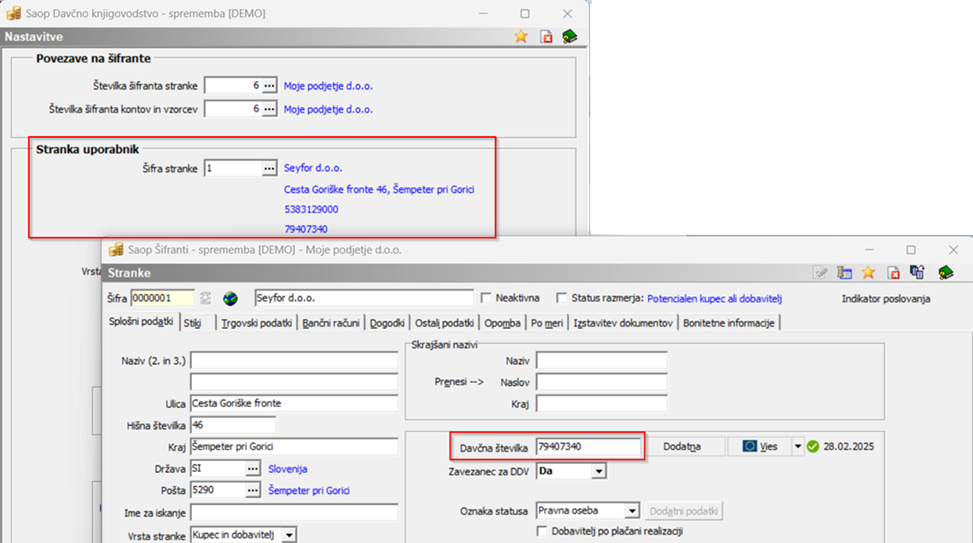
Task: Open lookup next to Šifra stranke
Action: [269, 168]
